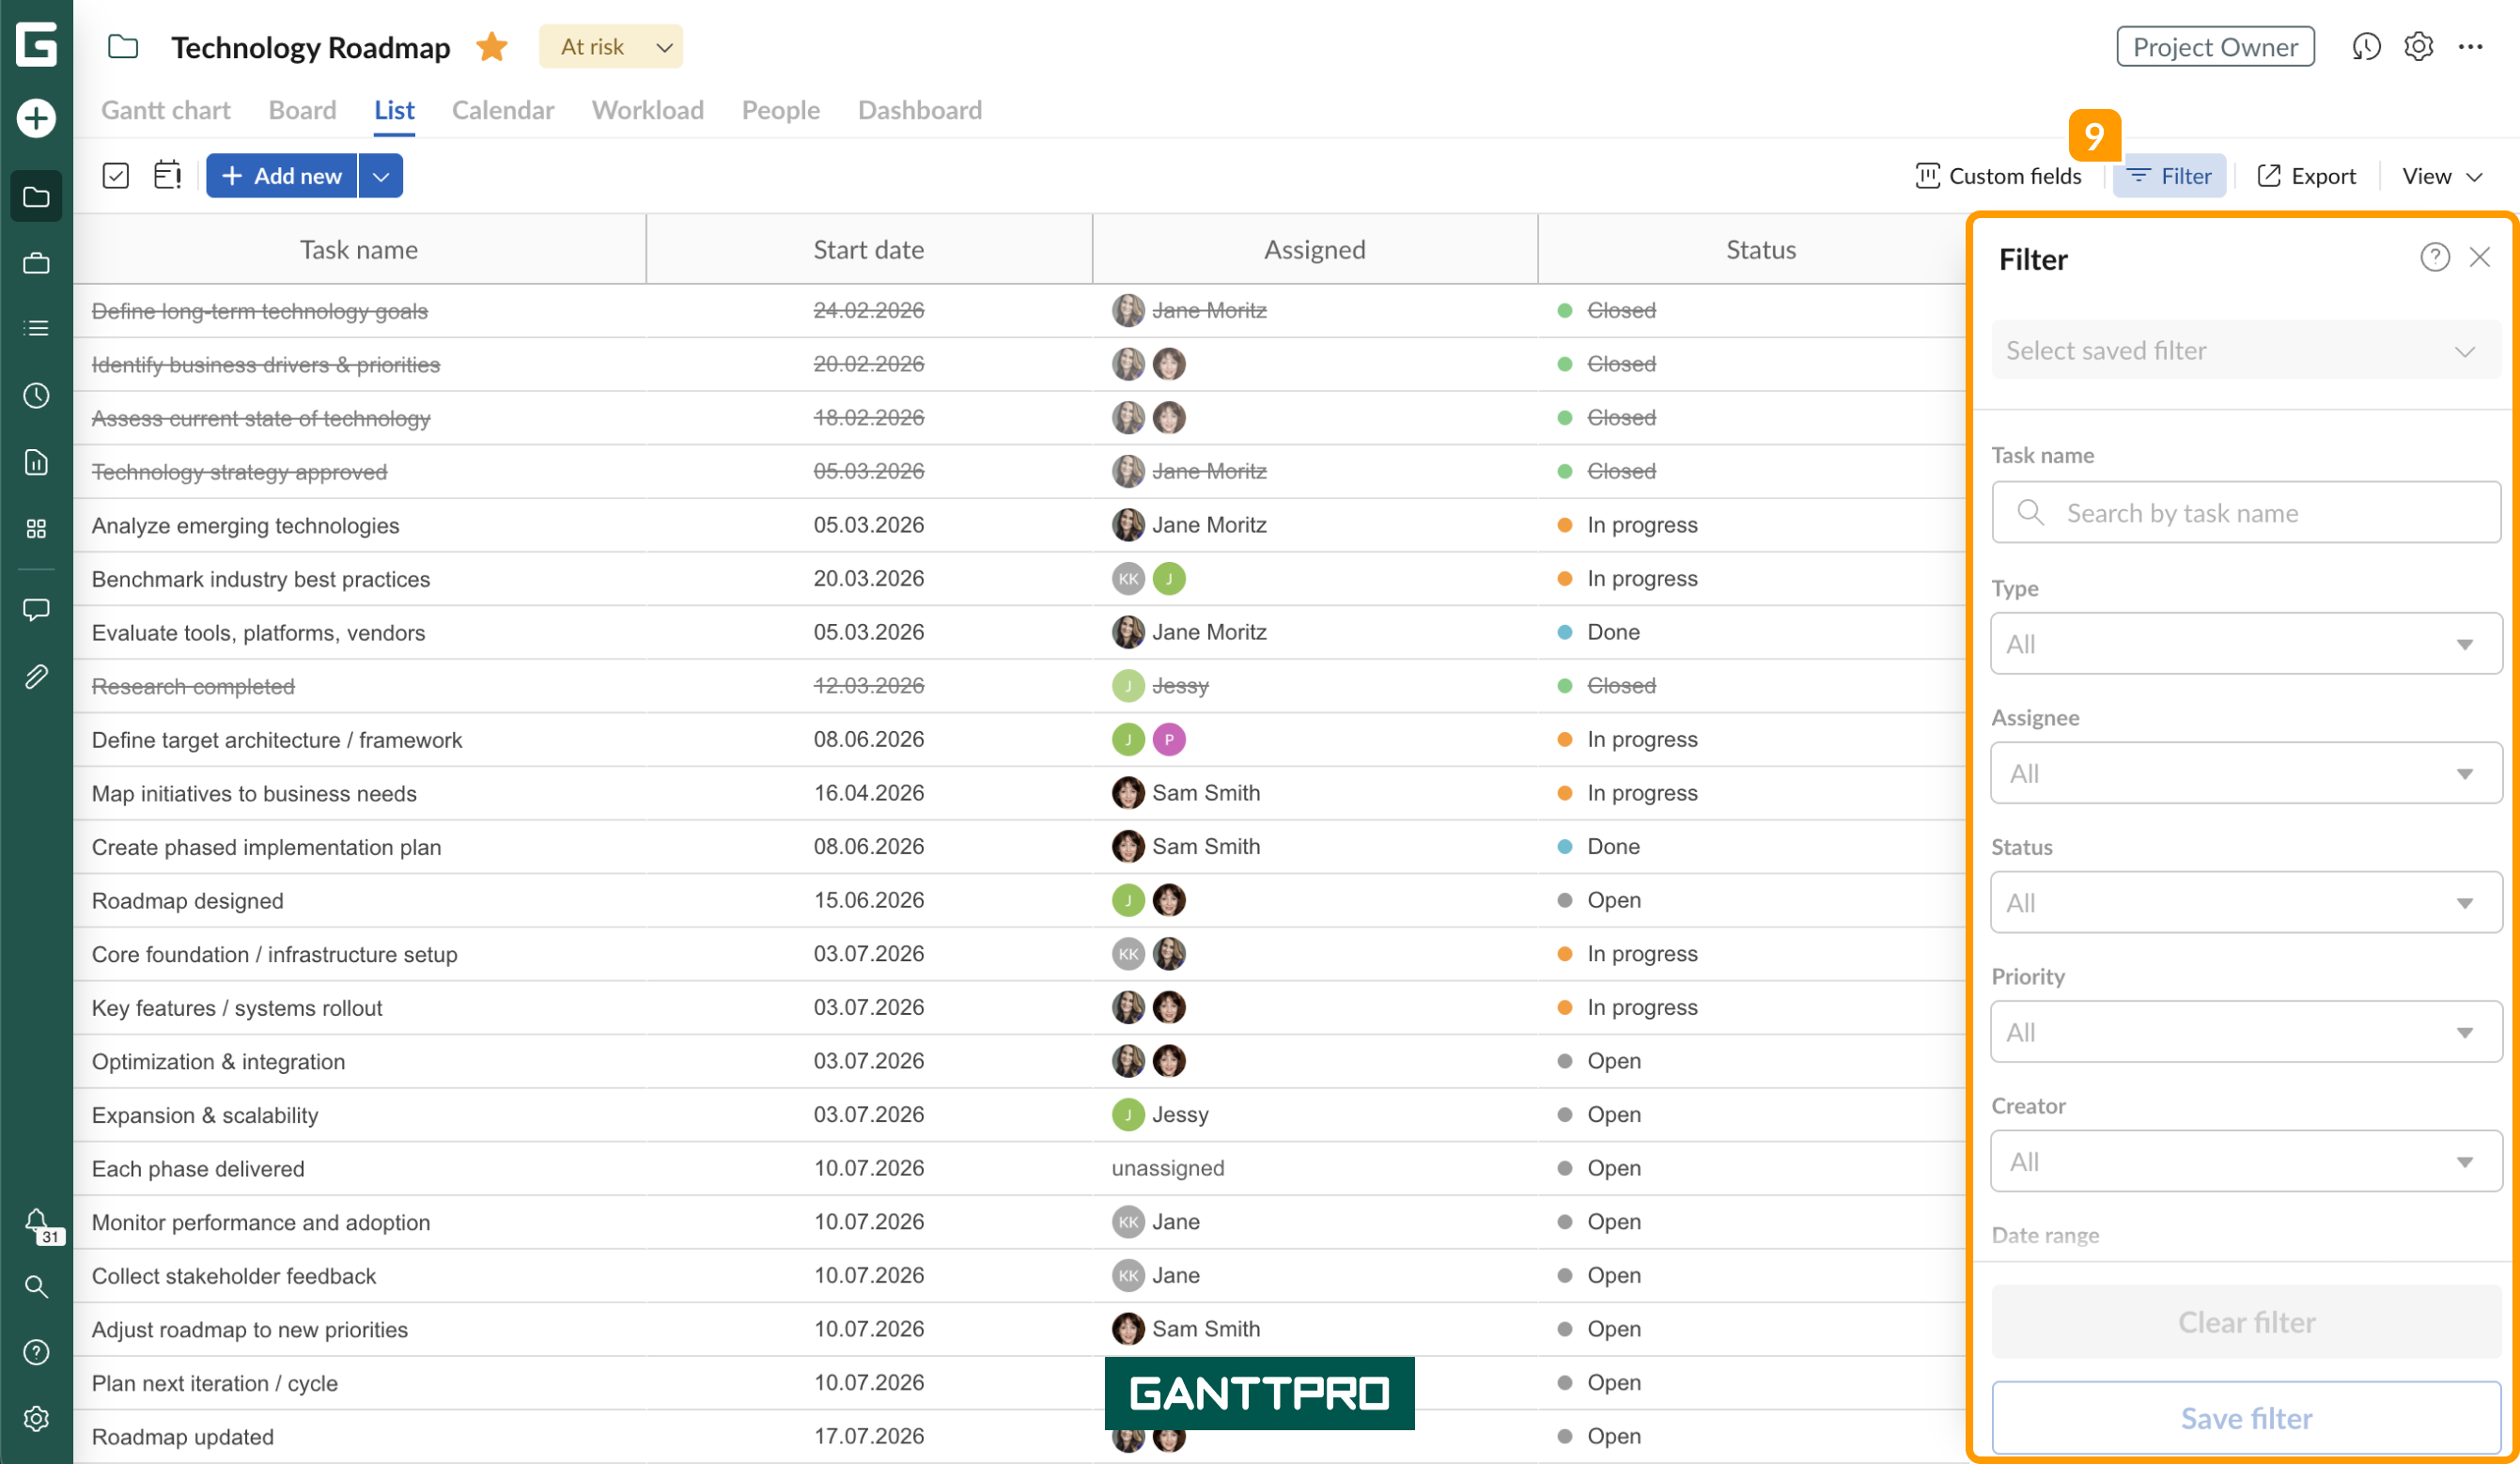Click the Clear filter button
The image size is (2520, 1464).
[x=2245, y=1321]
